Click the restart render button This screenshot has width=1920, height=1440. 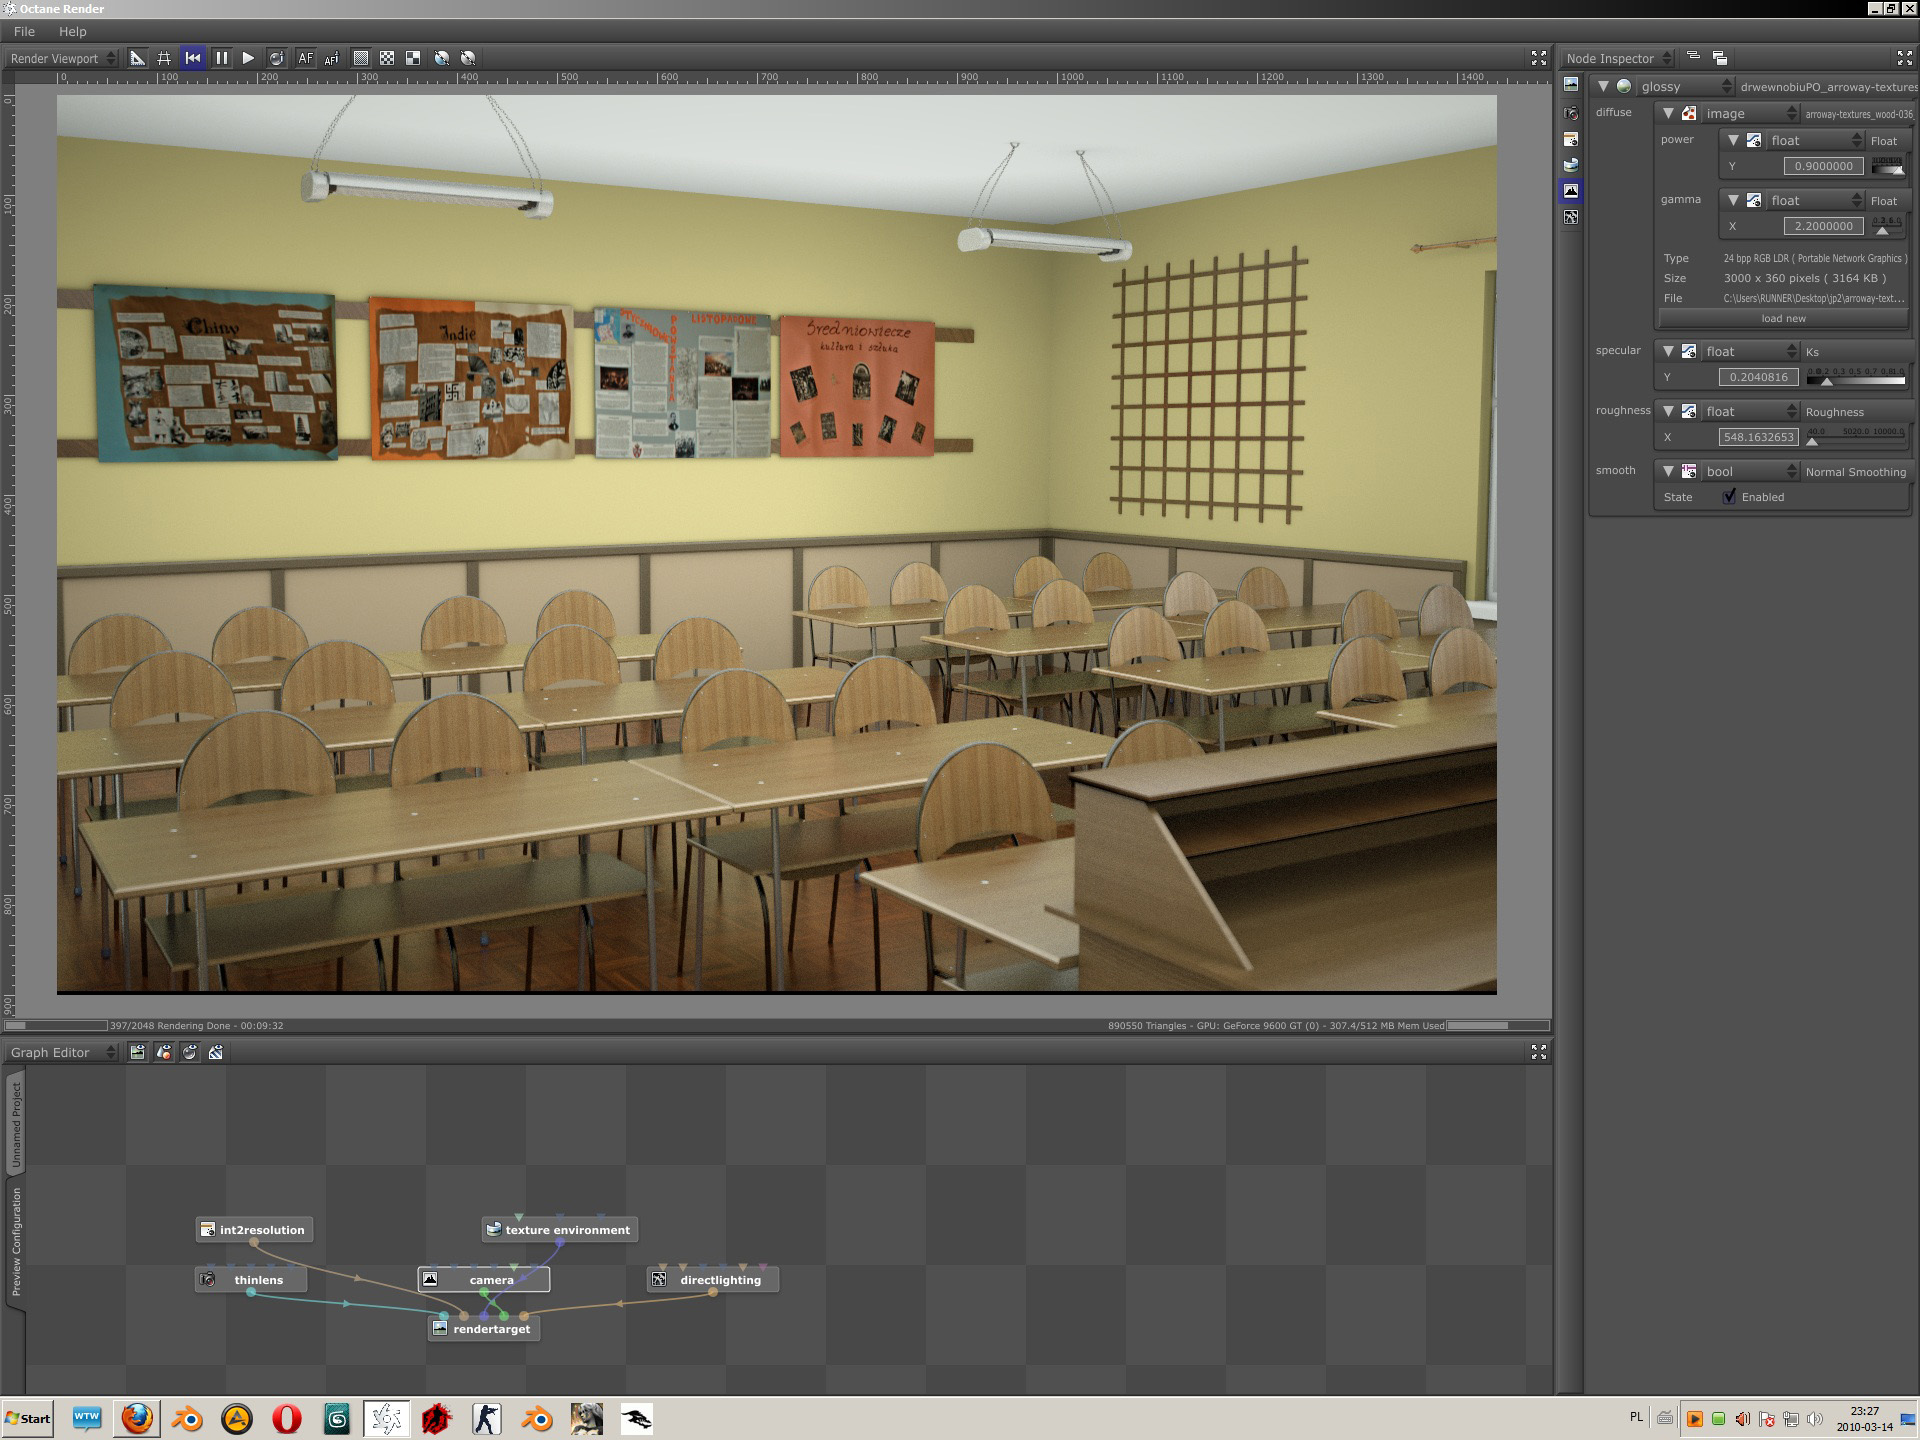193,58
